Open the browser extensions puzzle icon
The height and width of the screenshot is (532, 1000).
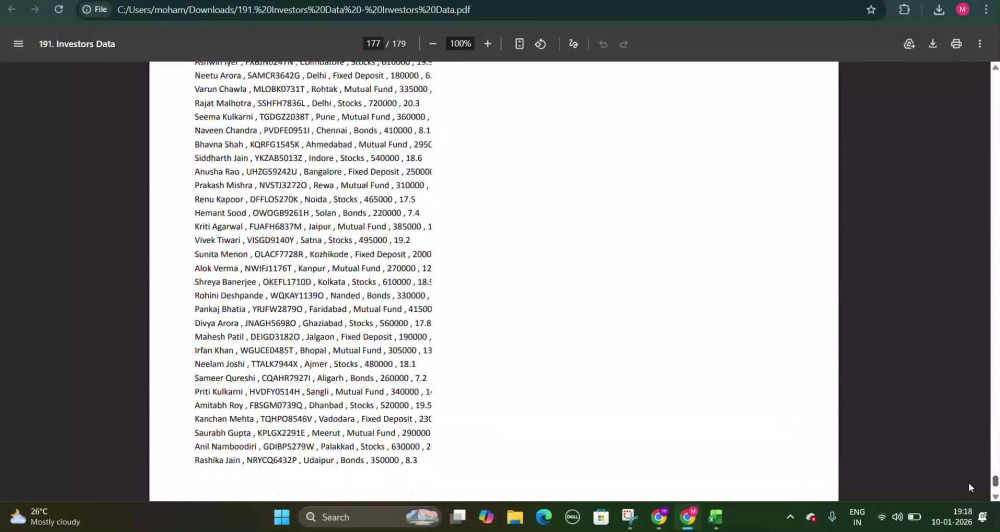904,10
